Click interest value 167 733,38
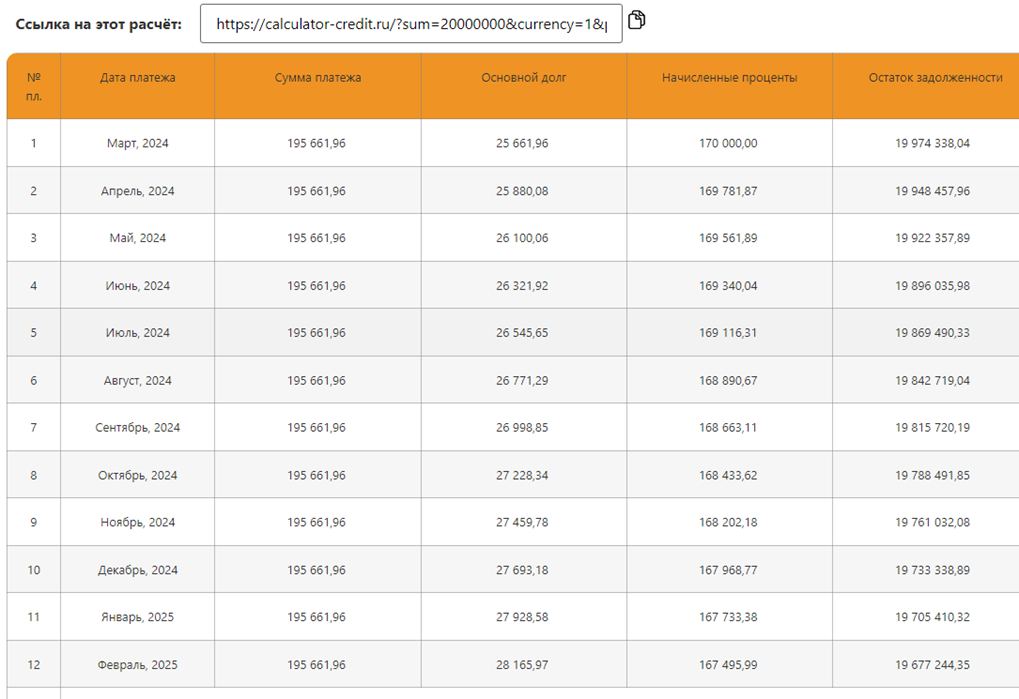The image size is (1019, 699). click(x=728, y=617)
